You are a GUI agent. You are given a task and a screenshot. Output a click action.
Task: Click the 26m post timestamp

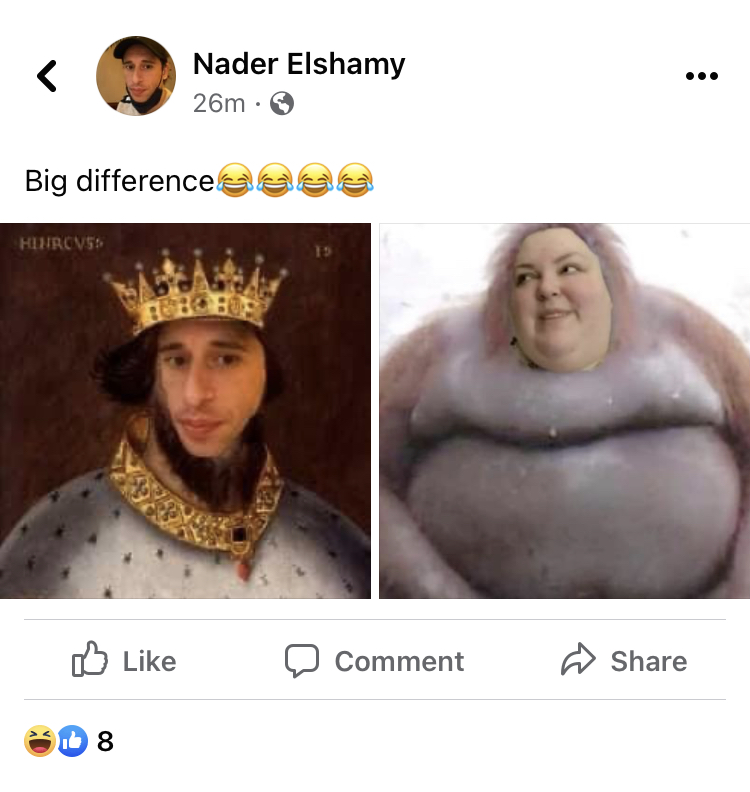pyautogui.click(x=219, y=104)
